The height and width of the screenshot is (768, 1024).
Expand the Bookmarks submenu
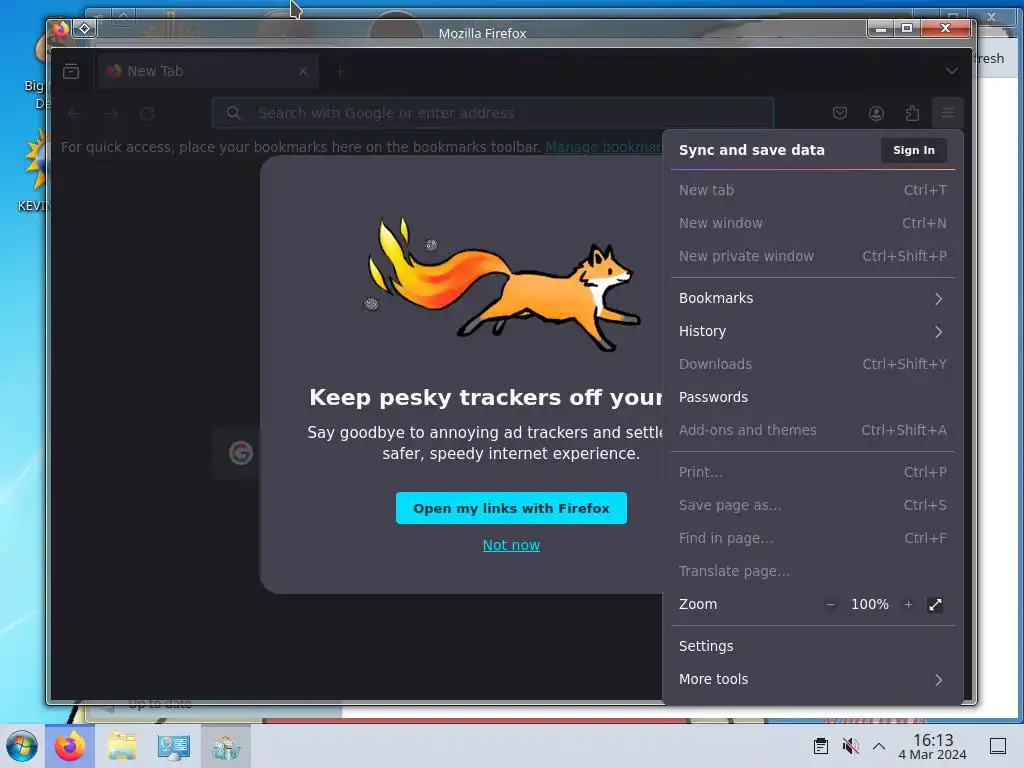pyautogui.click(x=812, y=298)
